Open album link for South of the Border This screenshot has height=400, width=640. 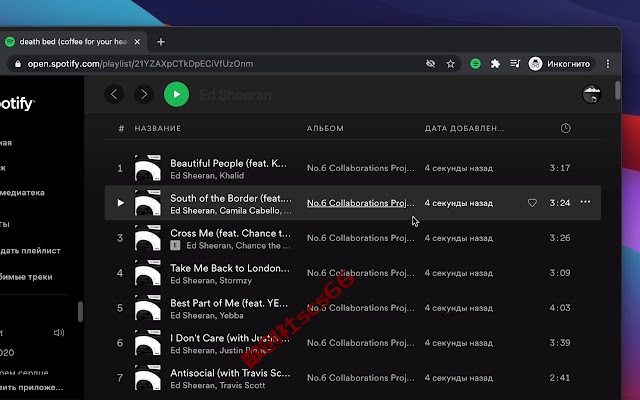pyautogui.click(x=360, y=203)
